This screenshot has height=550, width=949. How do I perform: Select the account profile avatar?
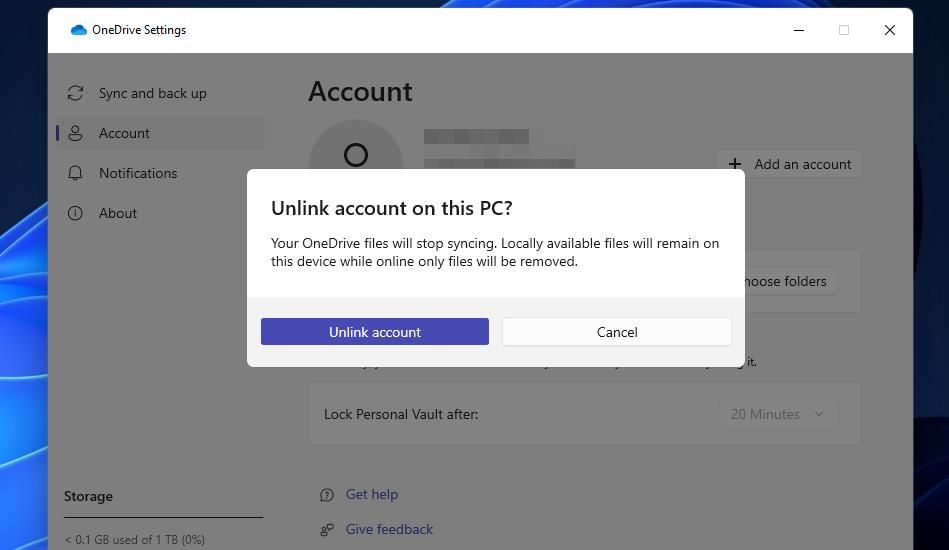click(356, 154)
